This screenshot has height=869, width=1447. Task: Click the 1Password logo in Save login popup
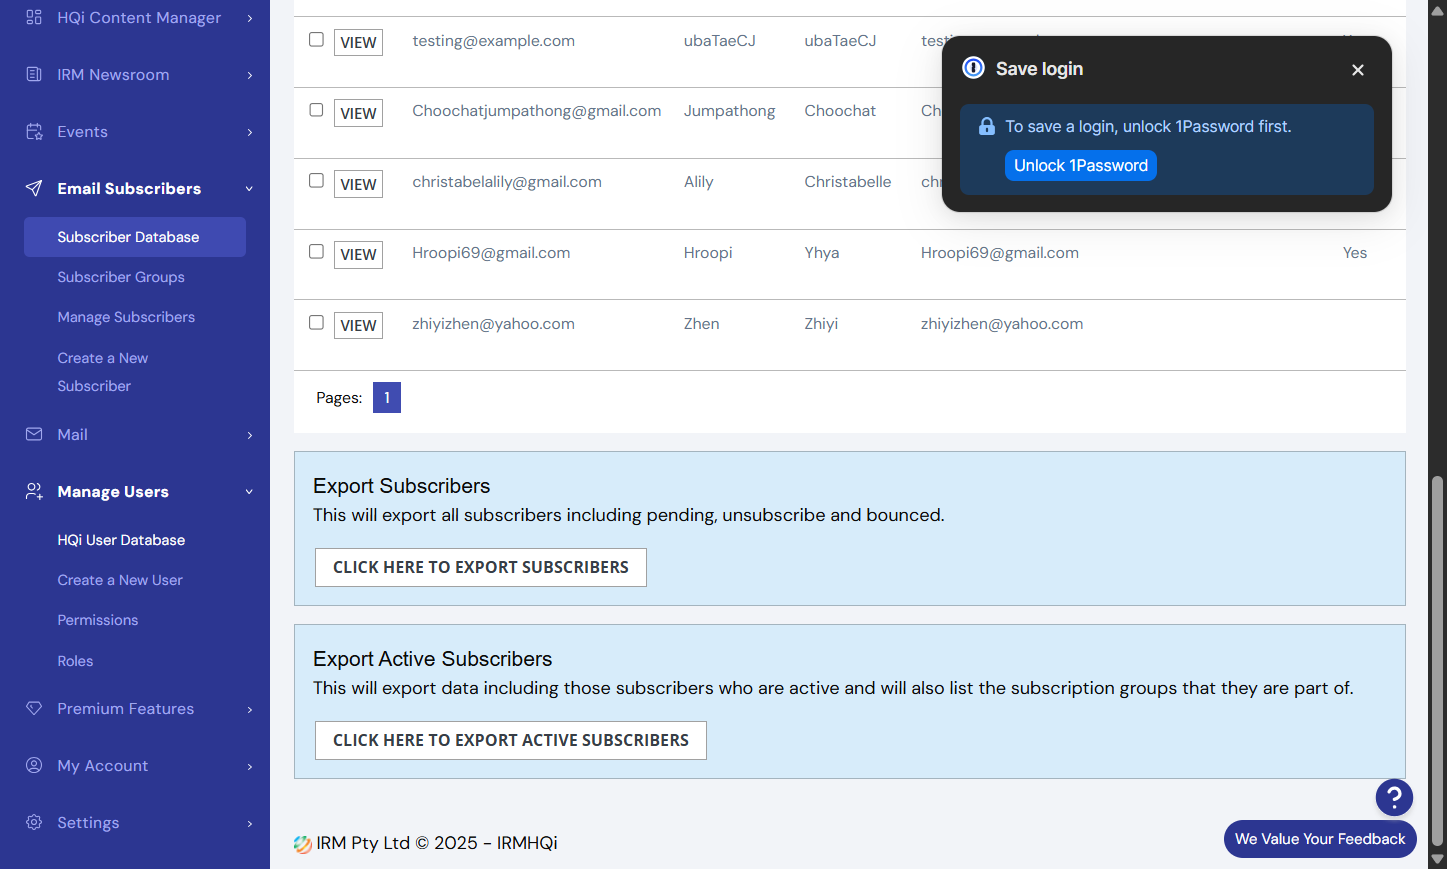point(973,68)
